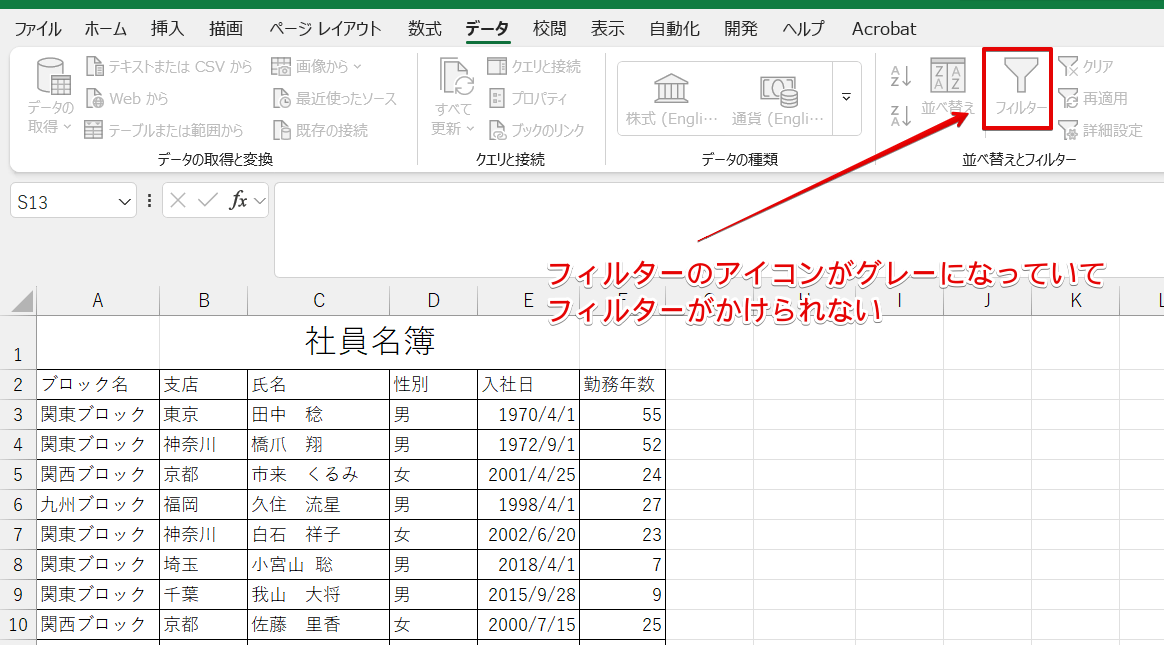Click the formula bar Insert Function fx icon
Viewport: 1164px width, 645px height.
tap(238, 201)
